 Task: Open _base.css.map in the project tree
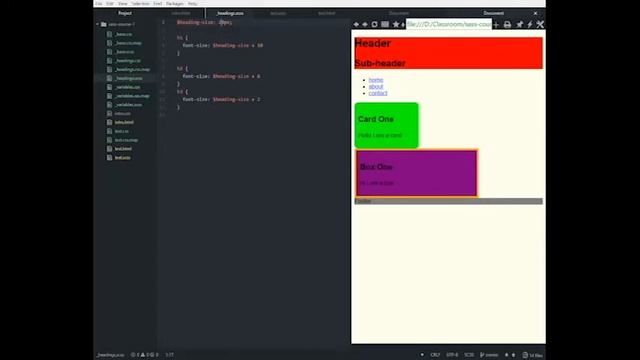pos(128,43)
